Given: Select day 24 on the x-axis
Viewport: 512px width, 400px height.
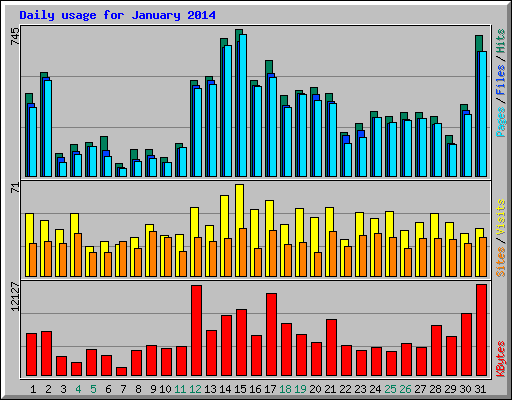Looking at the screenshot, I should (x=375, y=389).
